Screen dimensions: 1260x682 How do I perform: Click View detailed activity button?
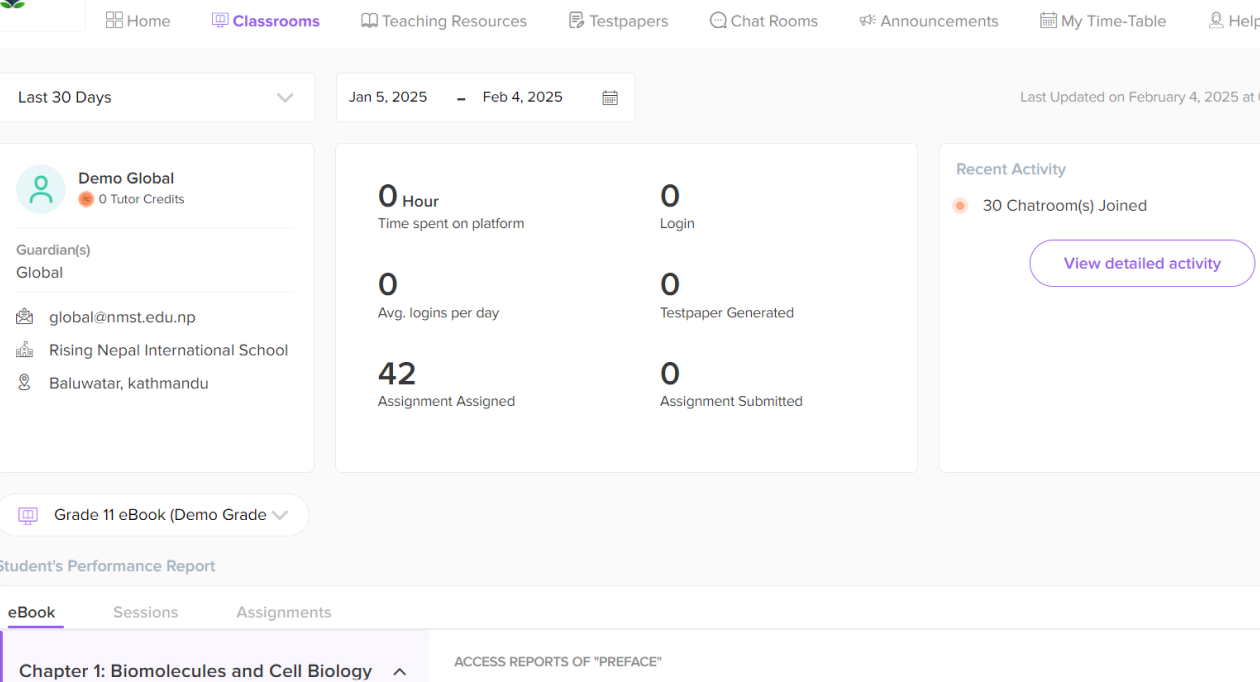point(1141,263)
